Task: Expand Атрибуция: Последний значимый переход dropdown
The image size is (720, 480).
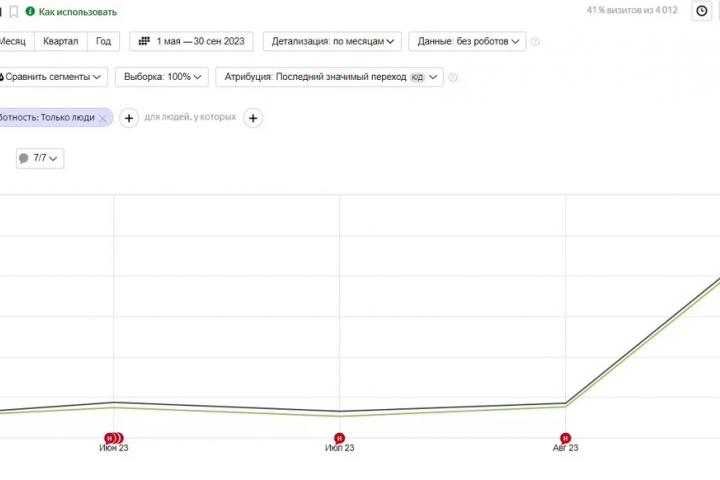Action: (329, 77)
